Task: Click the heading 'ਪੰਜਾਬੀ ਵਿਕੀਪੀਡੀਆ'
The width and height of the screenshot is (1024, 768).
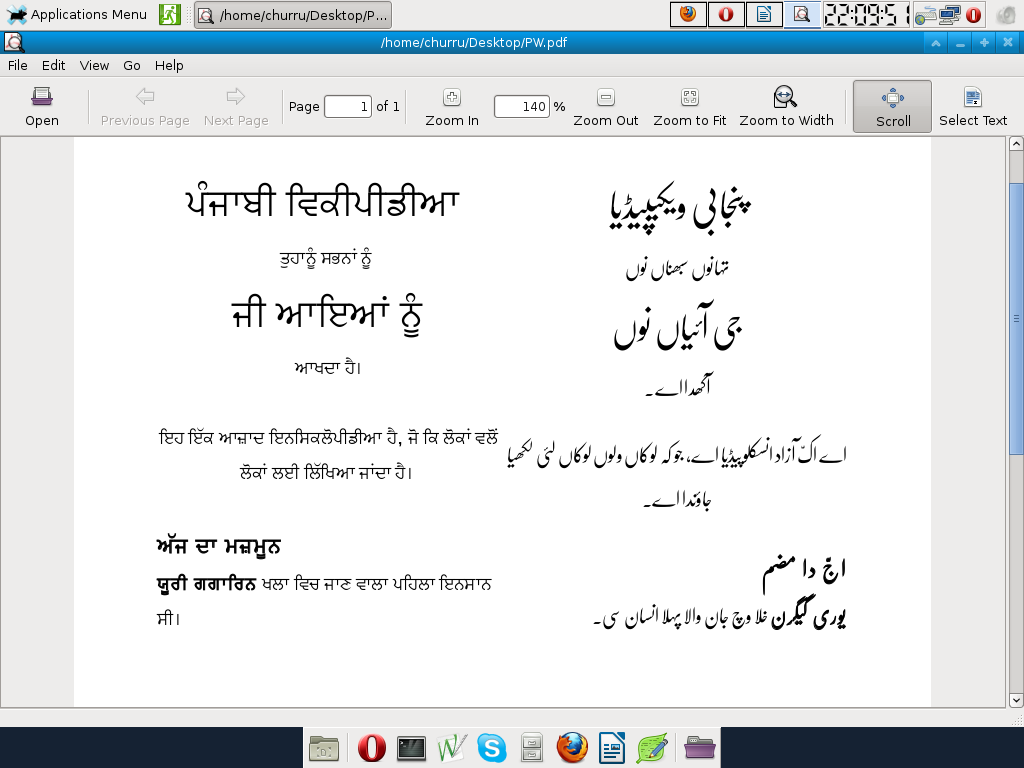Action: [323, 202]
